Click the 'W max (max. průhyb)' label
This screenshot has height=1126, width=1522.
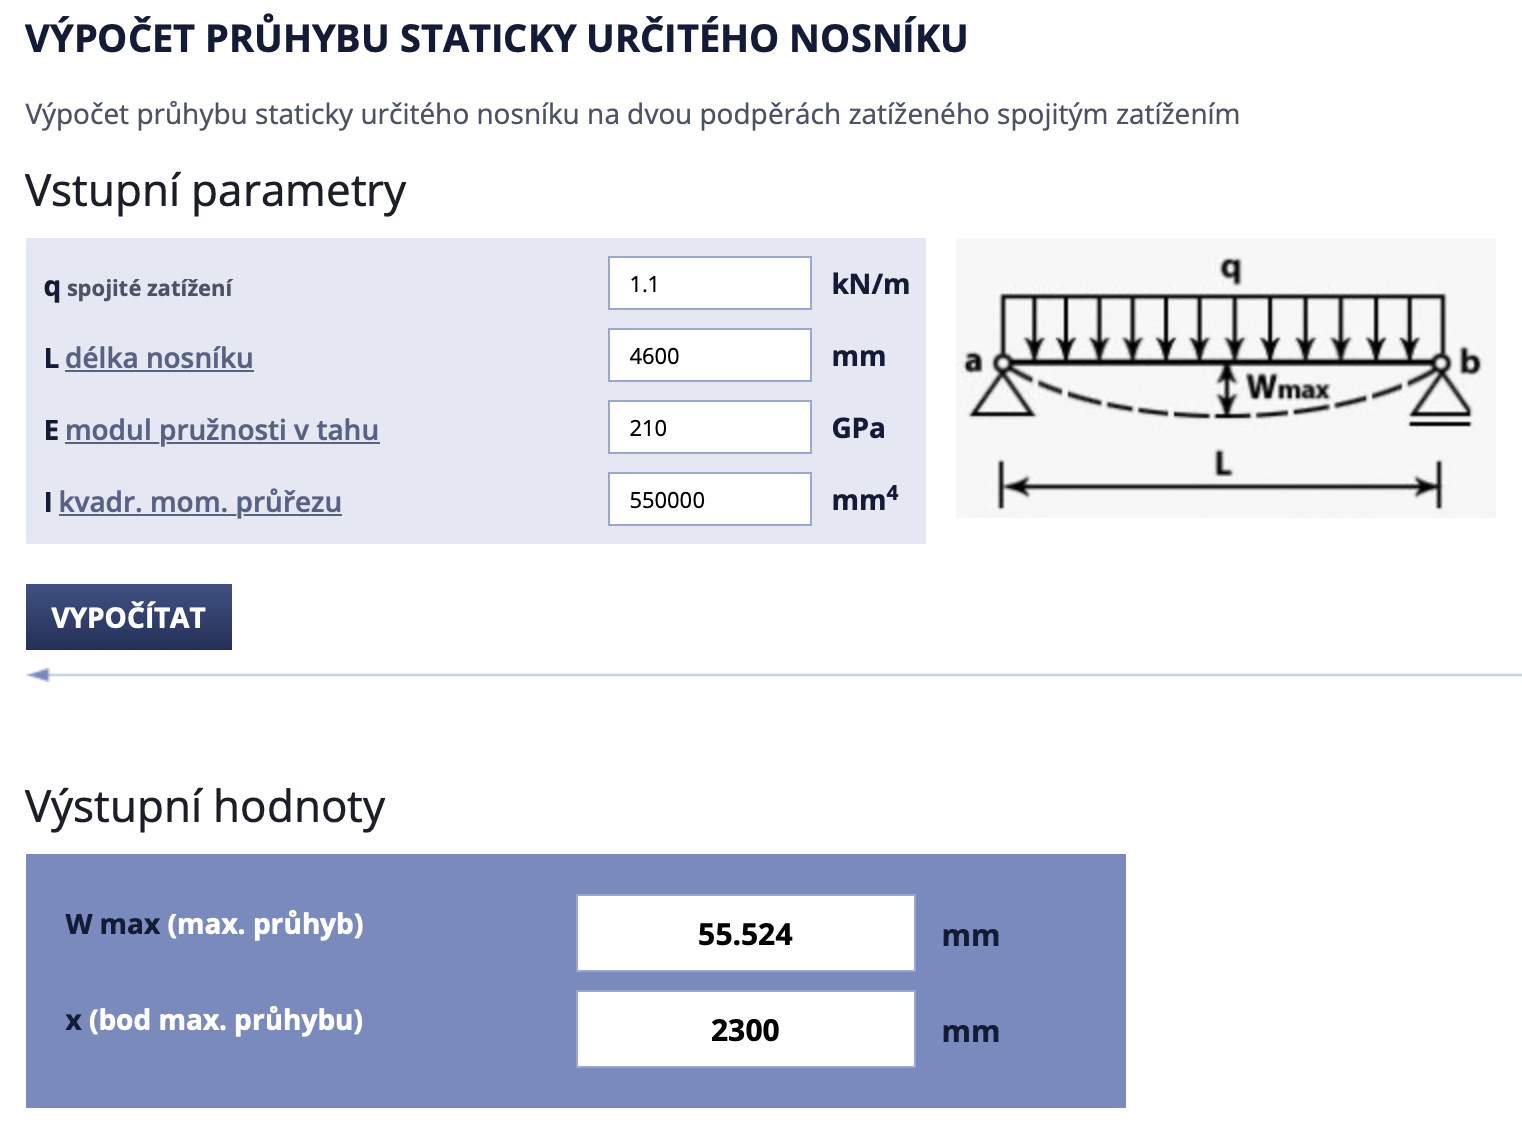click(214, 924)
